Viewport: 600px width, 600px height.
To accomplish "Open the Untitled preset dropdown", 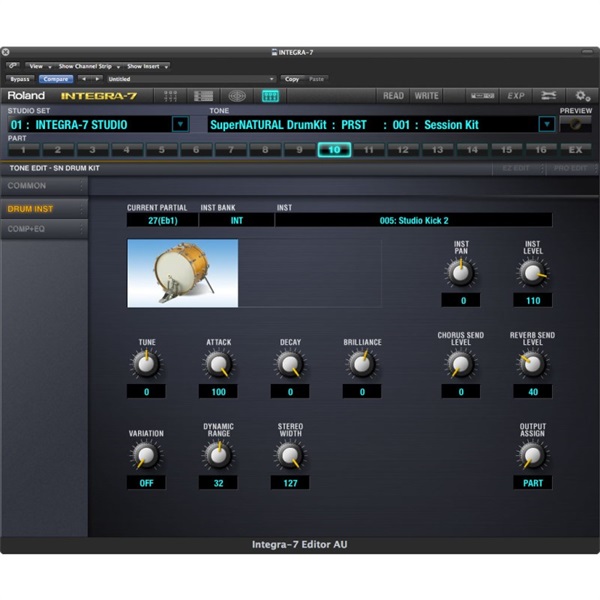I will click(x=191, y=79).
